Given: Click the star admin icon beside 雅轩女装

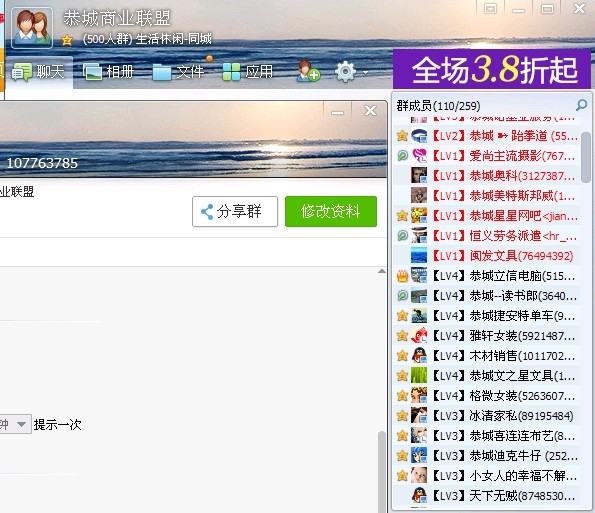Looking at the screenshot, I should (x=402, y=336).
